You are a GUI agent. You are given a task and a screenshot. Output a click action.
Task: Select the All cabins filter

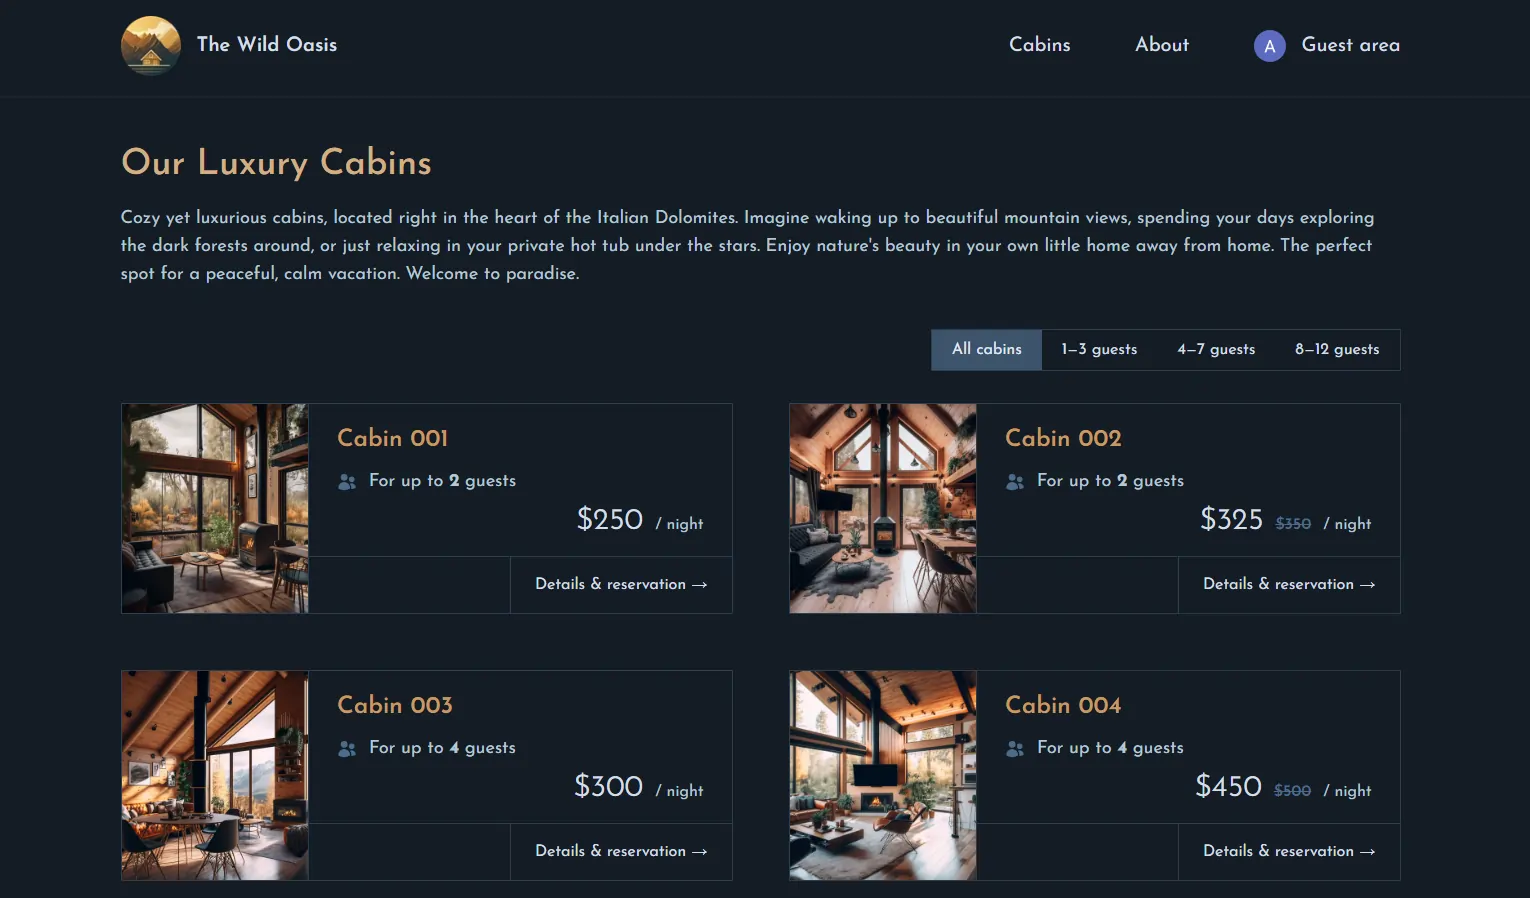tap(986, 349)
